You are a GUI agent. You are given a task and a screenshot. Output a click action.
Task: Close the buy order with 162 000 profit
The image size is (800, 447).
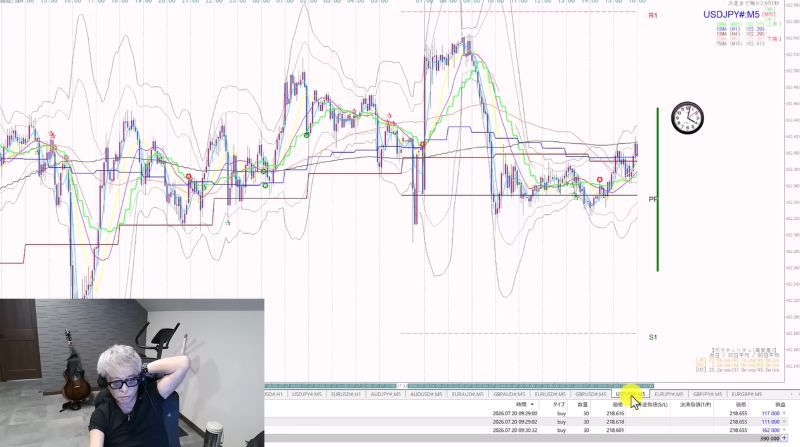click(x=785, y=430)
